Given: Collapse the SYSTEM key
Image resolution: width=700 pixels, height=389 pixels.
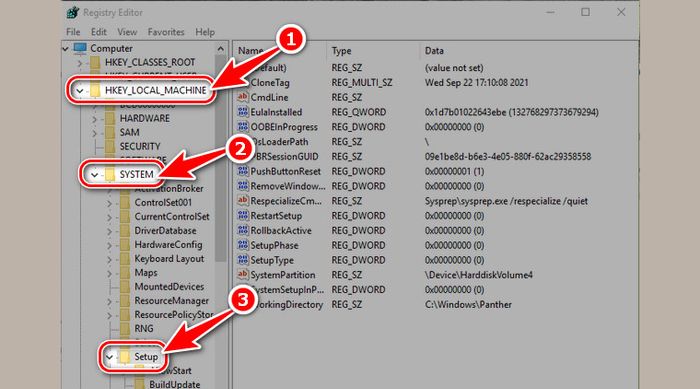Looking at the screenshot, I should (x=95, y=175).
